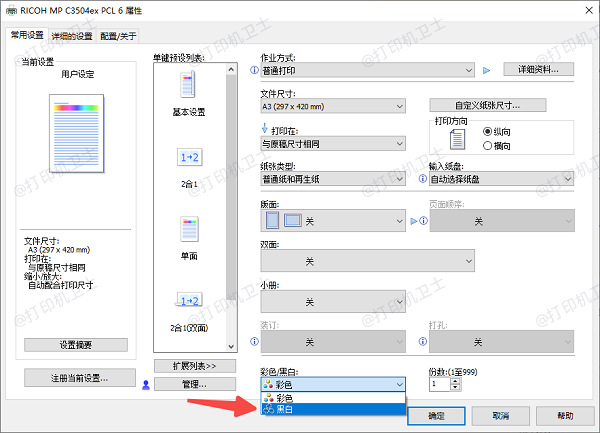The height and width of the screenshot is (433, 600).
Task: Click the 注册当前设置... button
Action: tap(80, 378)
